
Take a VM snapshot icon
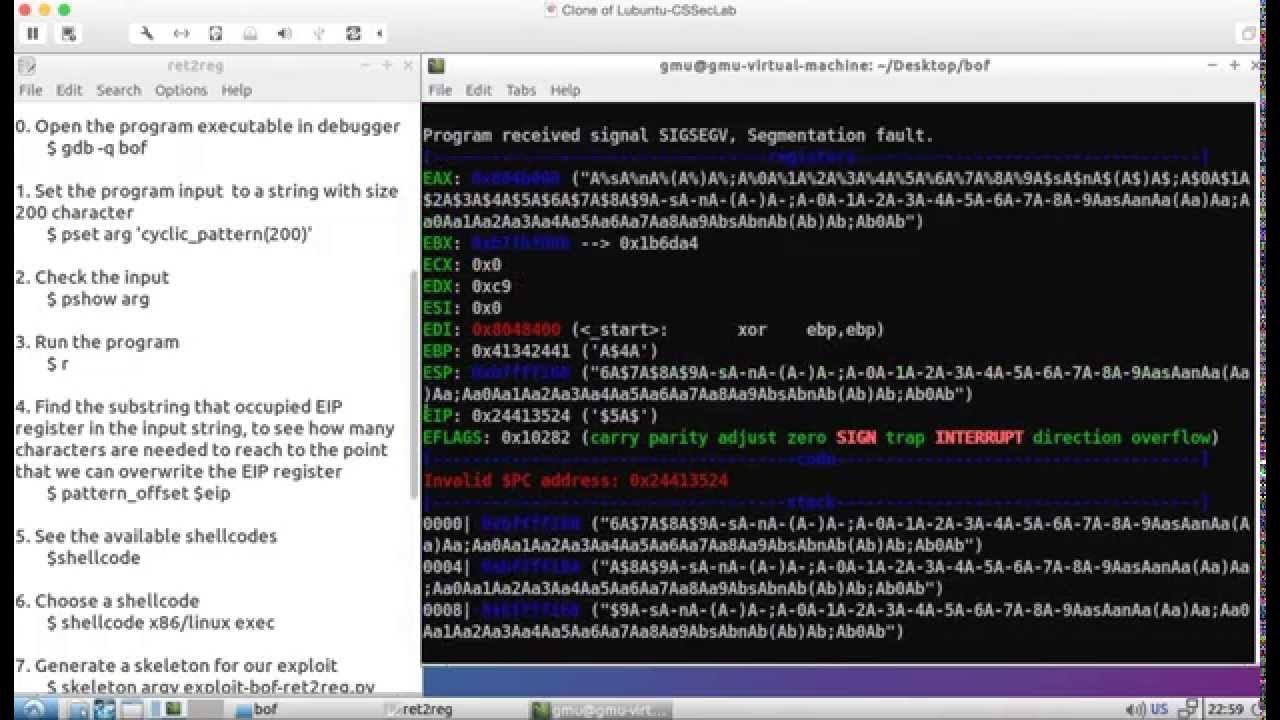coord(68,33)
